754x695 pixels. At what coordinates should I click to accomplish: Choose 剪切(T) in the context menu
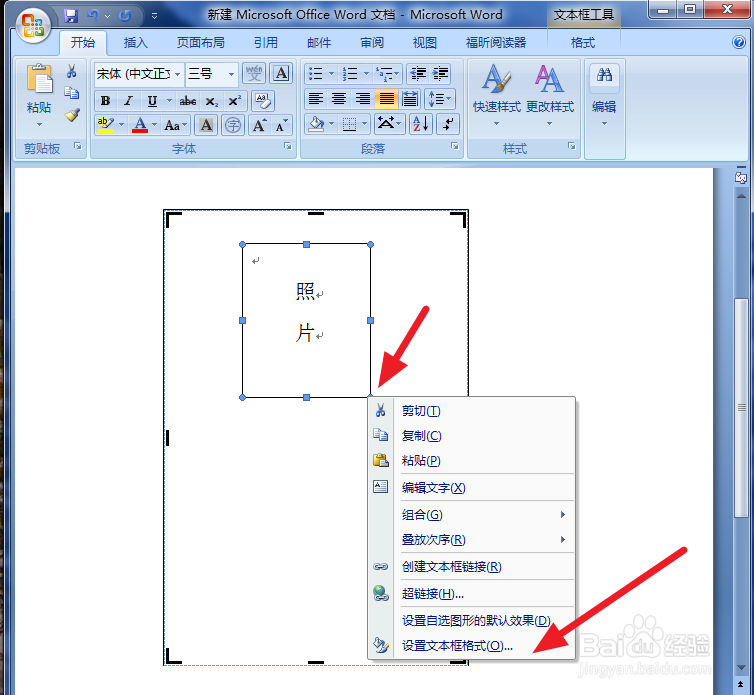[x=472, y=411]
